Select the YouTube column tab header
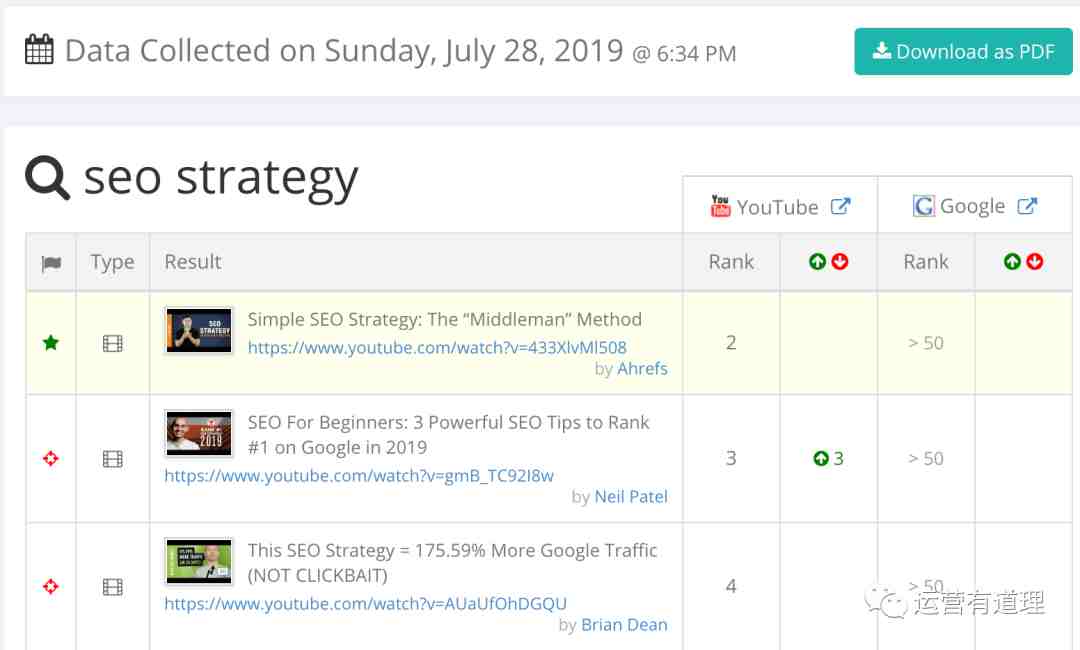Screen dimensions: 1080x650 pos(780,205)
